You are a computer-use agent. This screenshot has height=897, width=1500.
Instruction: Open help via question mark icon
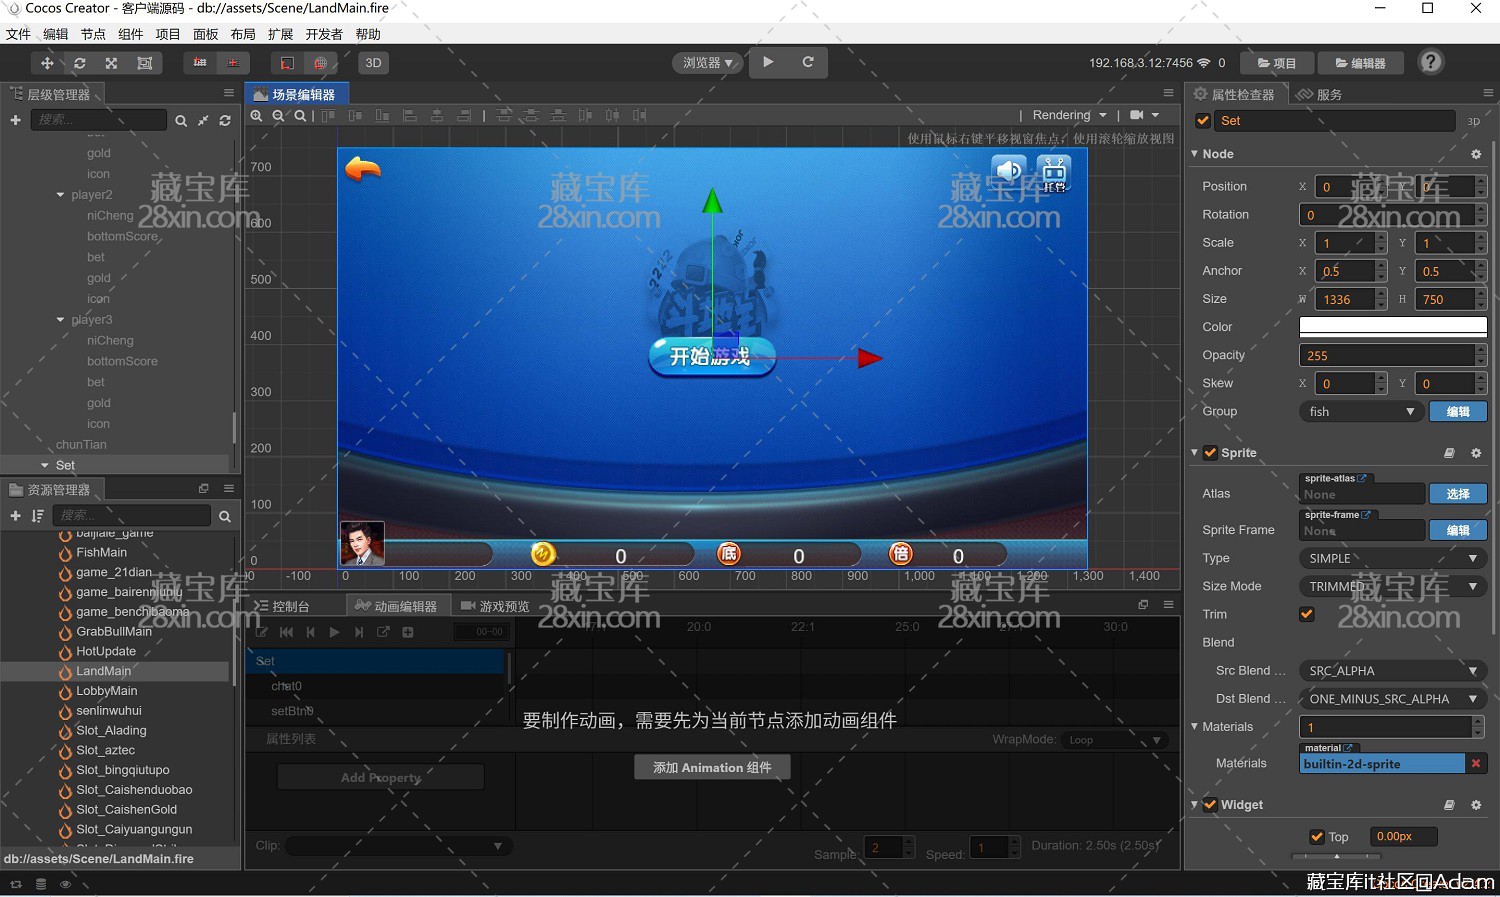1431,62
